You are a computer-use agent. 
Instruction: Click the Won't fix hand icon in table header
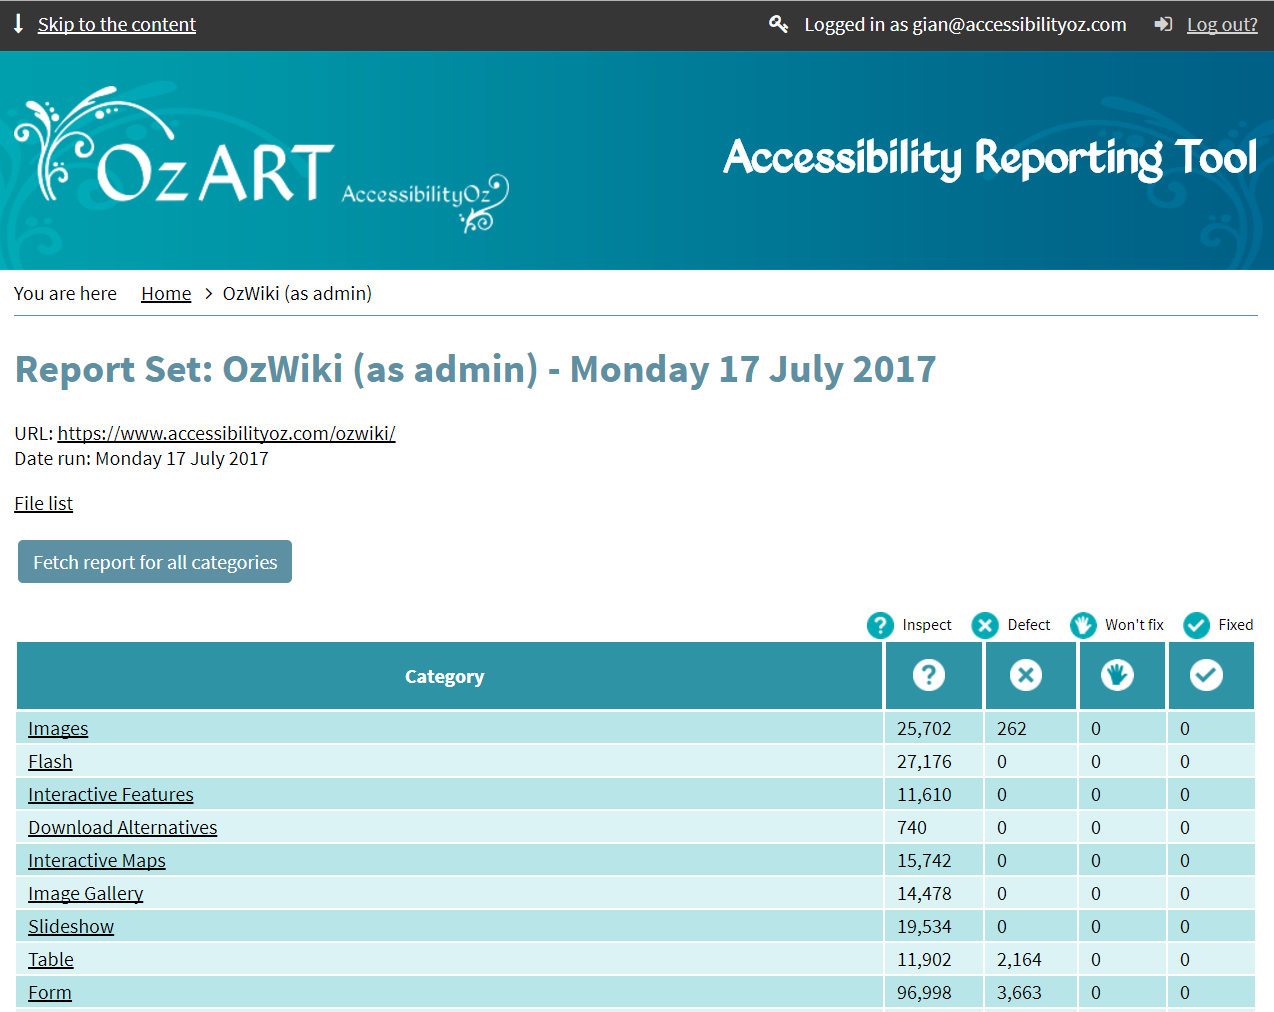click(x=1117, y=675)
